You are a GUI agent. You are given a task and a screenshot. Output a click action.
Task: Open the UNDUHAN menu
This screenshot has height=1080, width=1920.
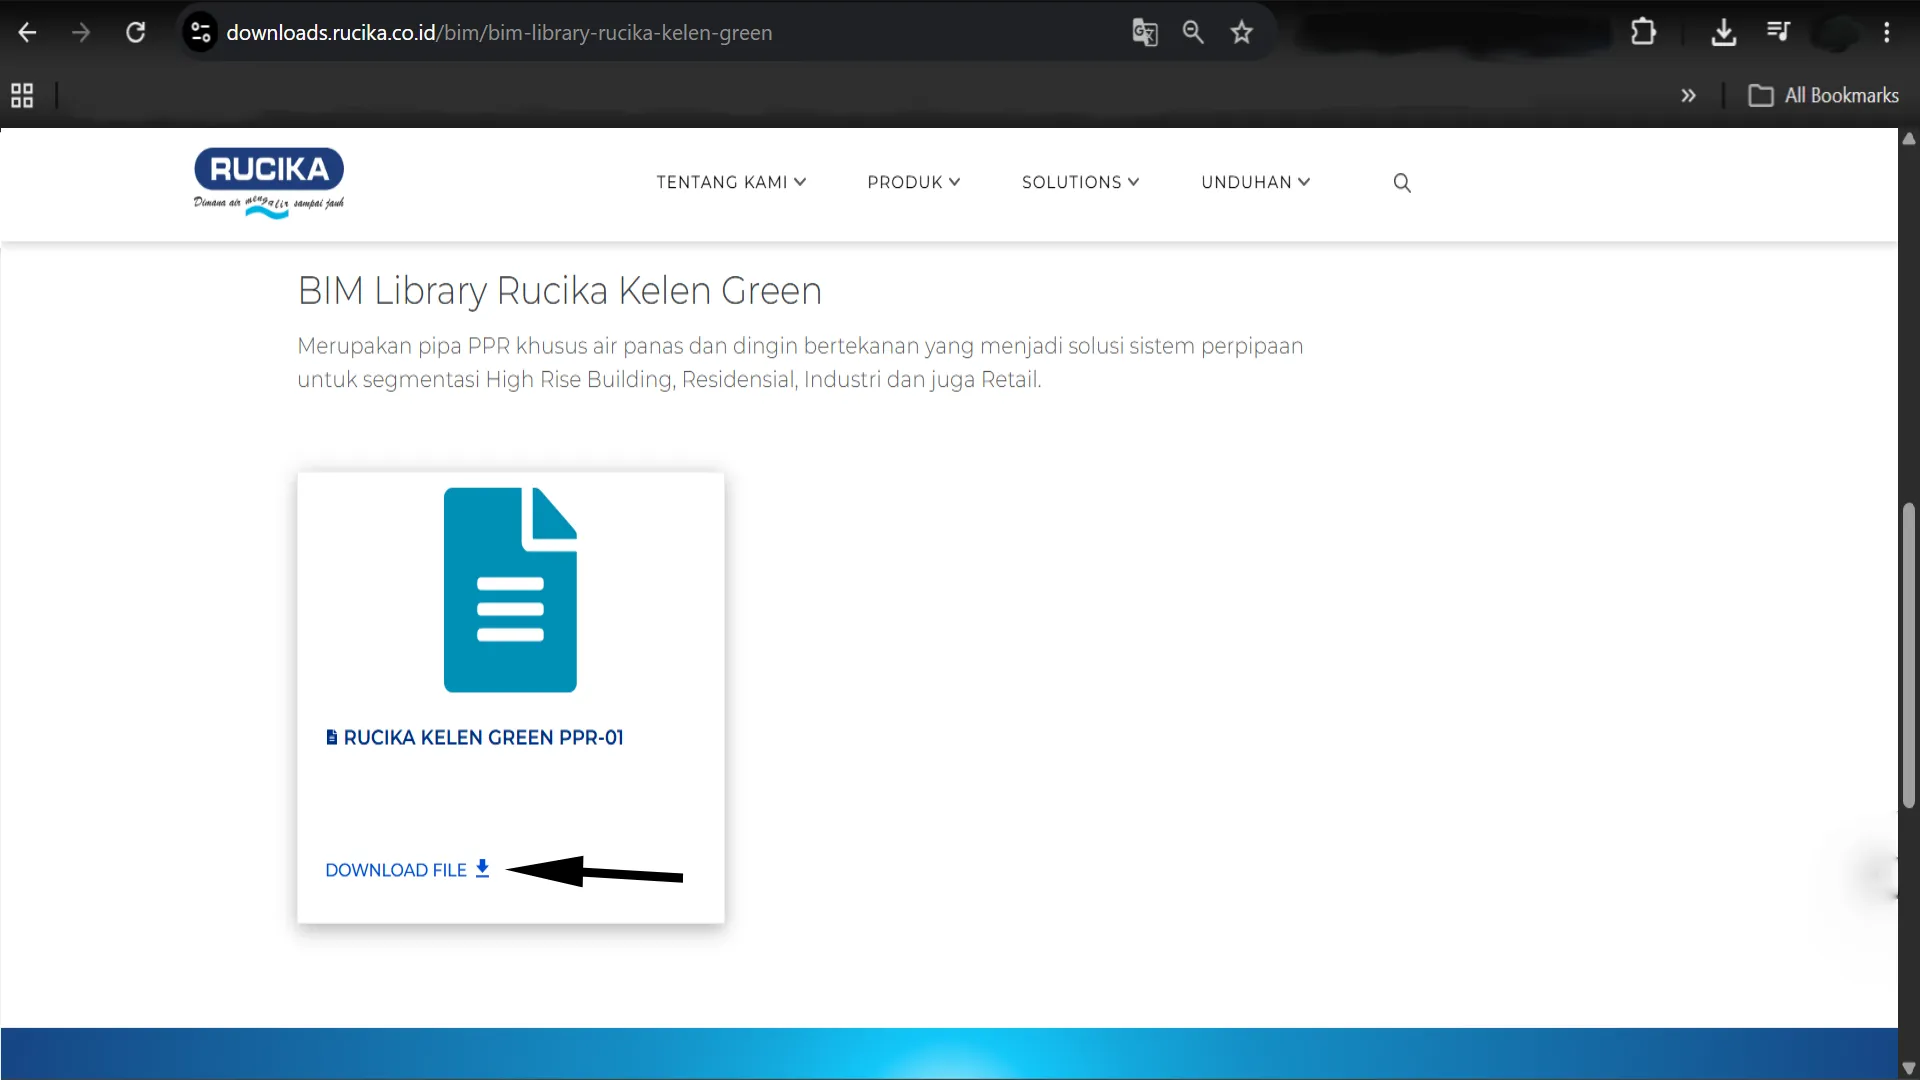(1256, 182)
